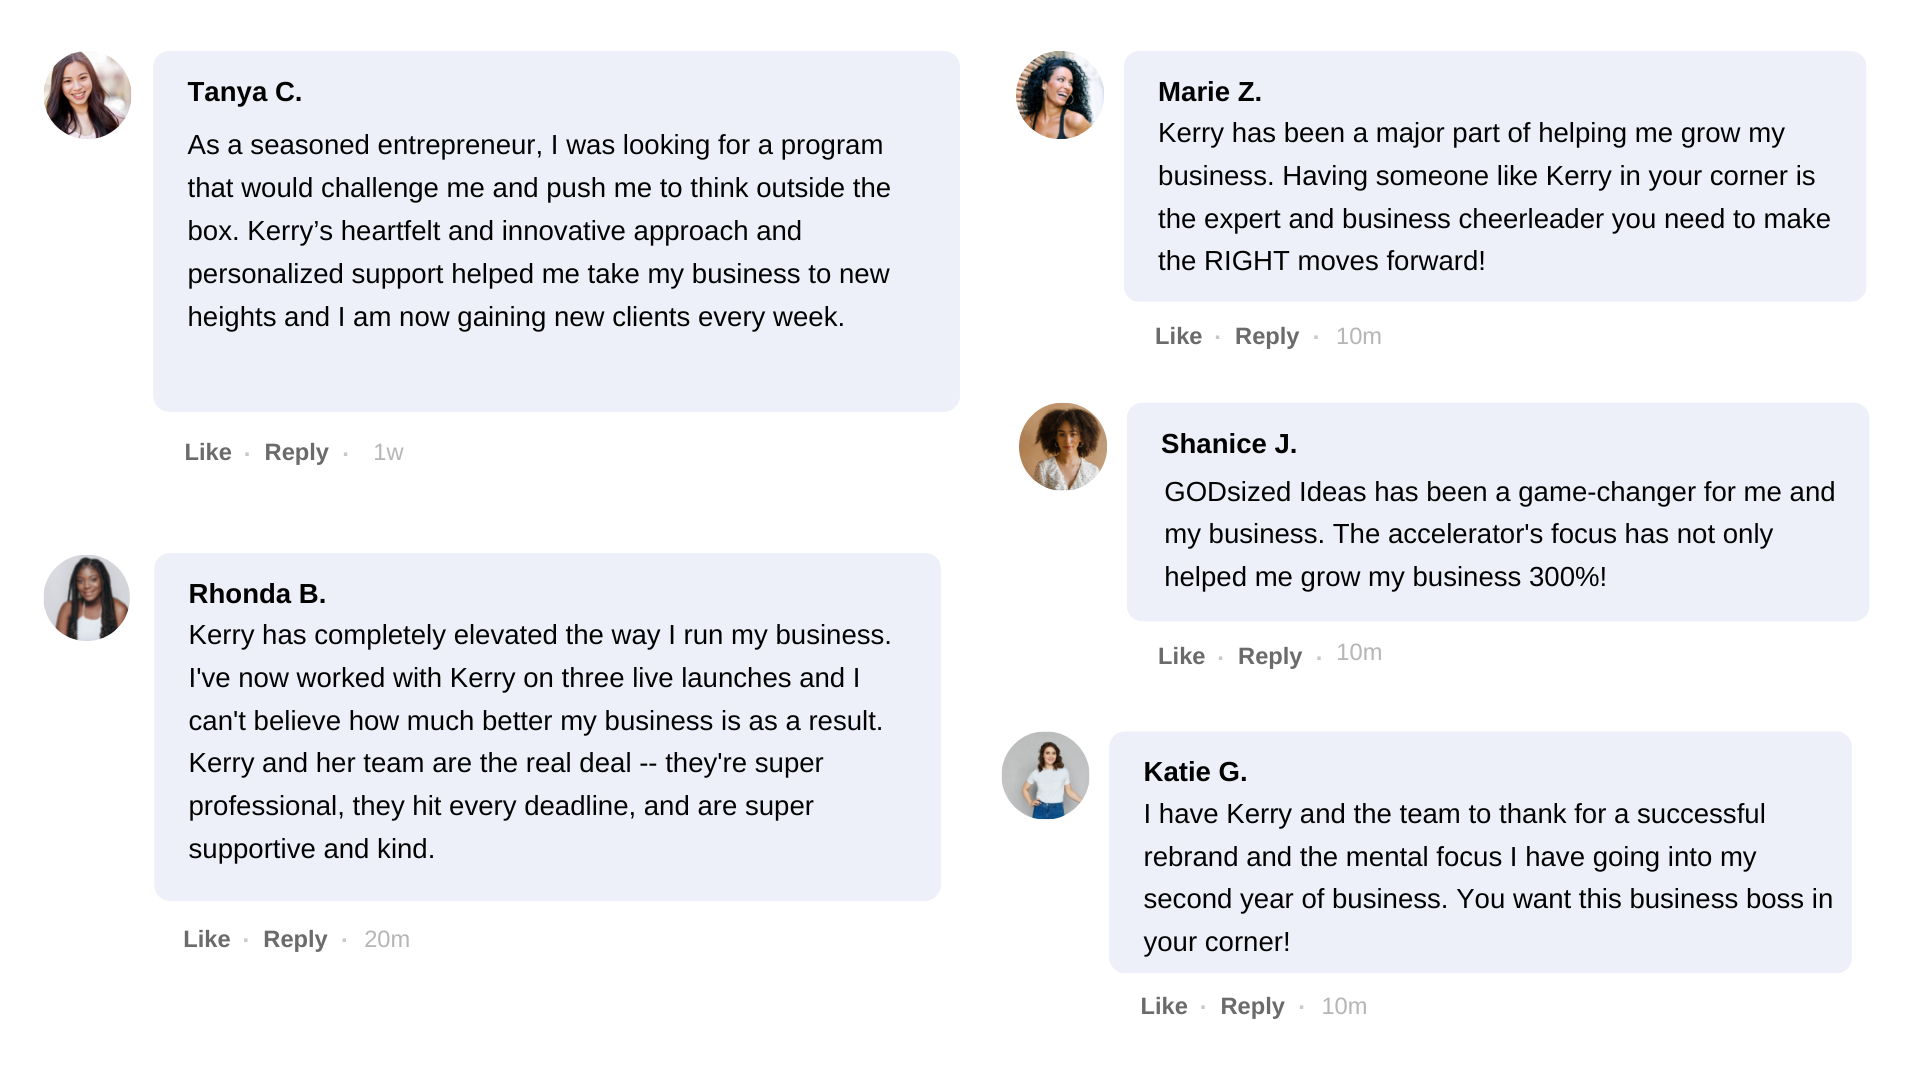1920x1080 pixels.
Task: Like Shanice J.'s comment
Action: [1181, 656]
